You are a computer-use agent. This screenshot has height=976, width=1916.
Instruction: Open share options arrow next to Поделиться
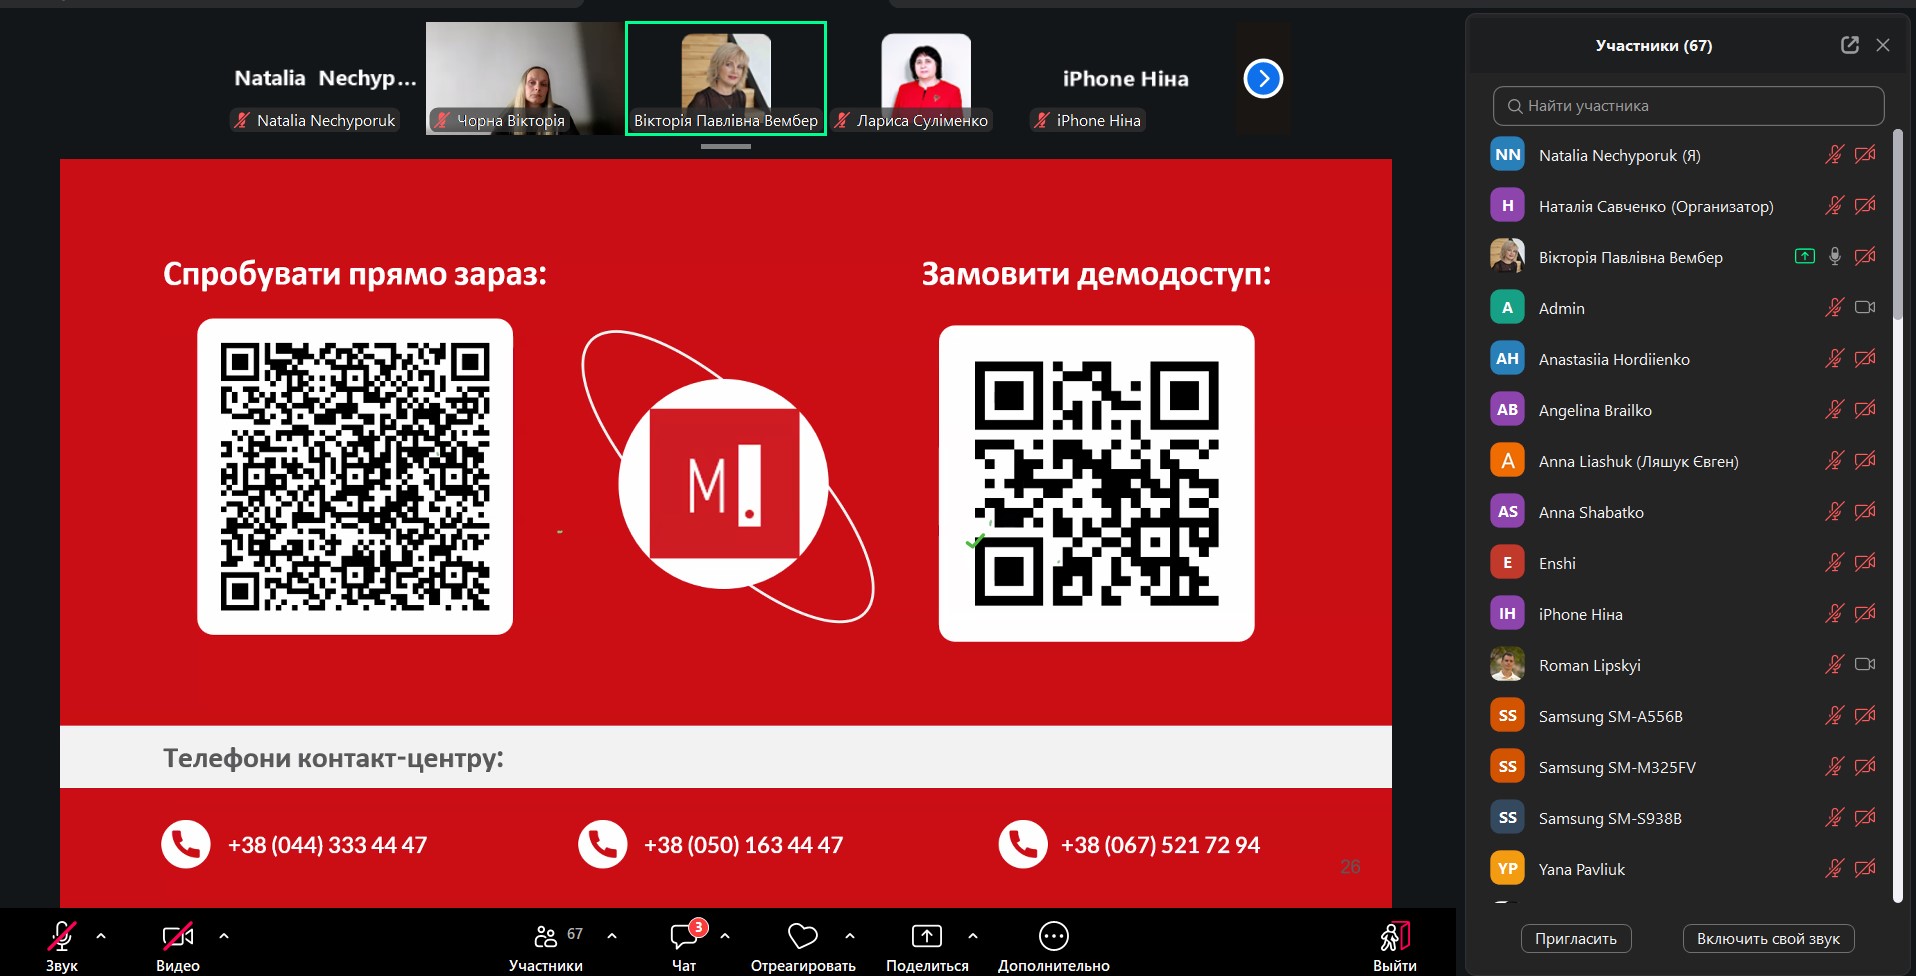[x=973, y=936]
